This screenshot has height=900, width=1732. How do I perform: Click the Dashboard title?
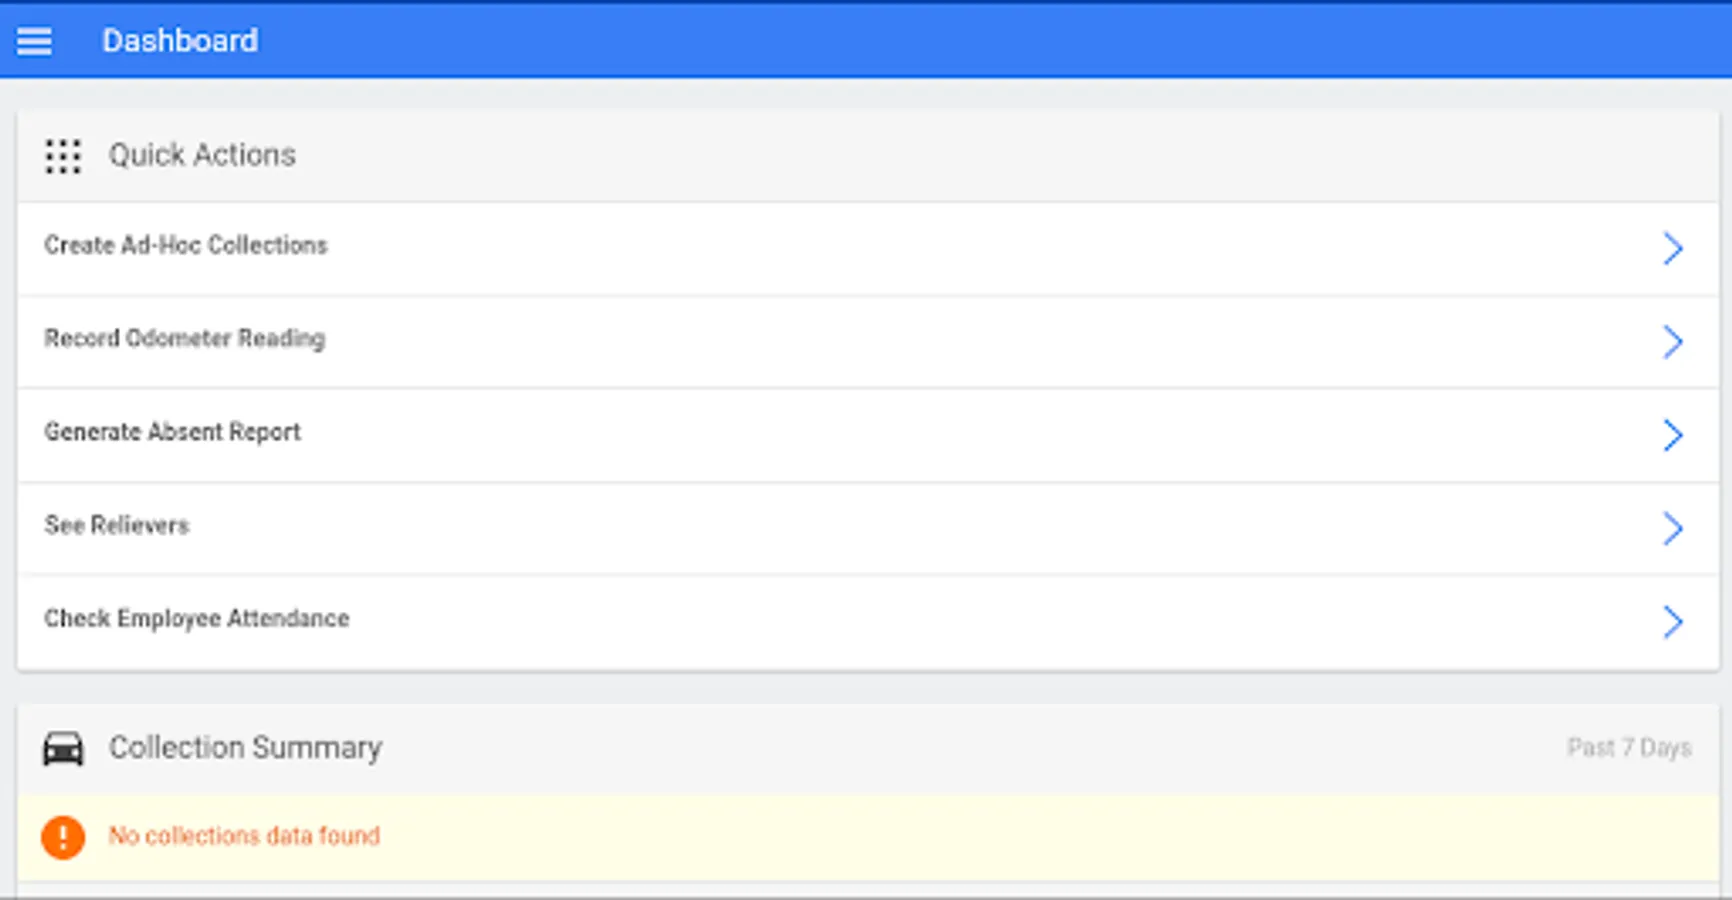tap(180, 41)
